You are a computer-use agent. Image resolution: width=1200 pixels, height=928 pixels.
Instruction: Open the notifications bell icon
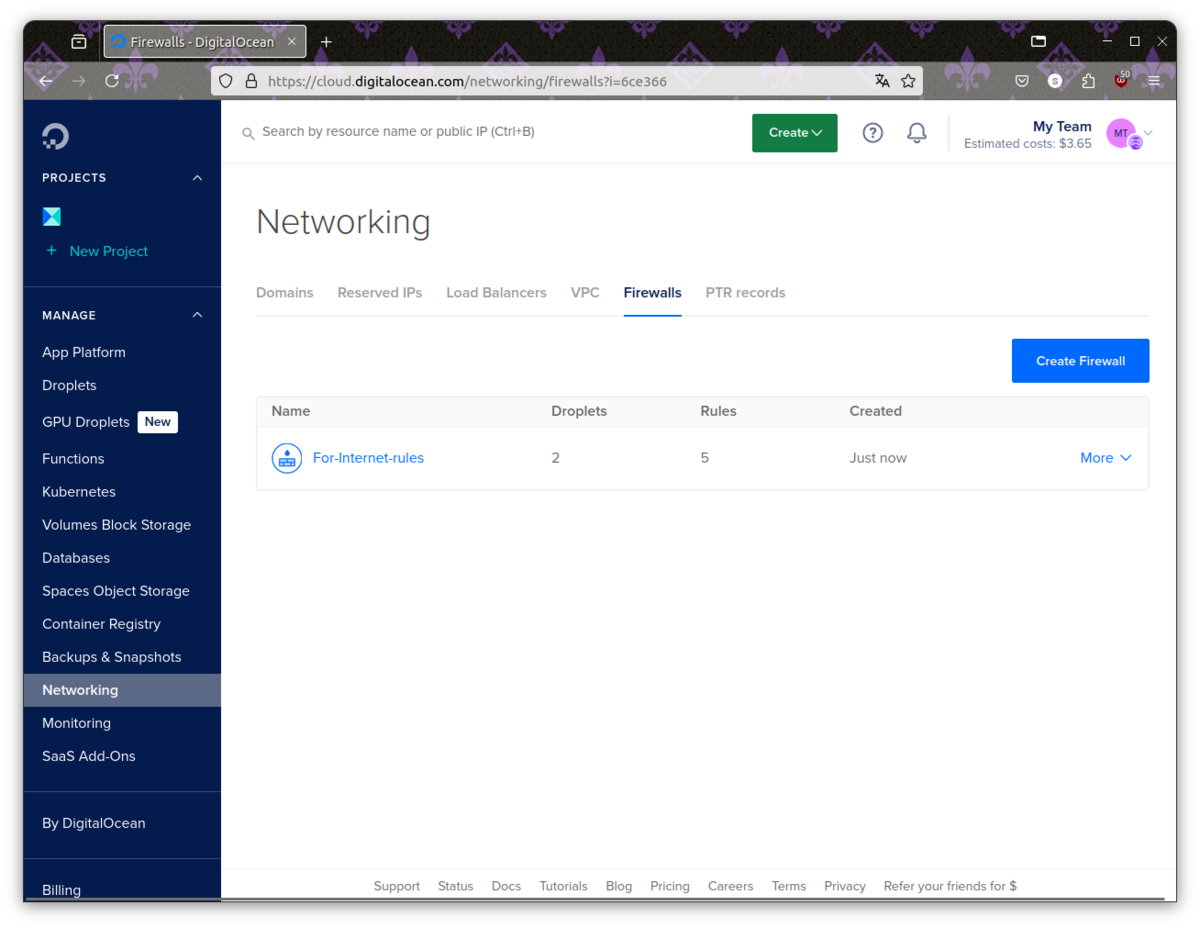point(917,133)
